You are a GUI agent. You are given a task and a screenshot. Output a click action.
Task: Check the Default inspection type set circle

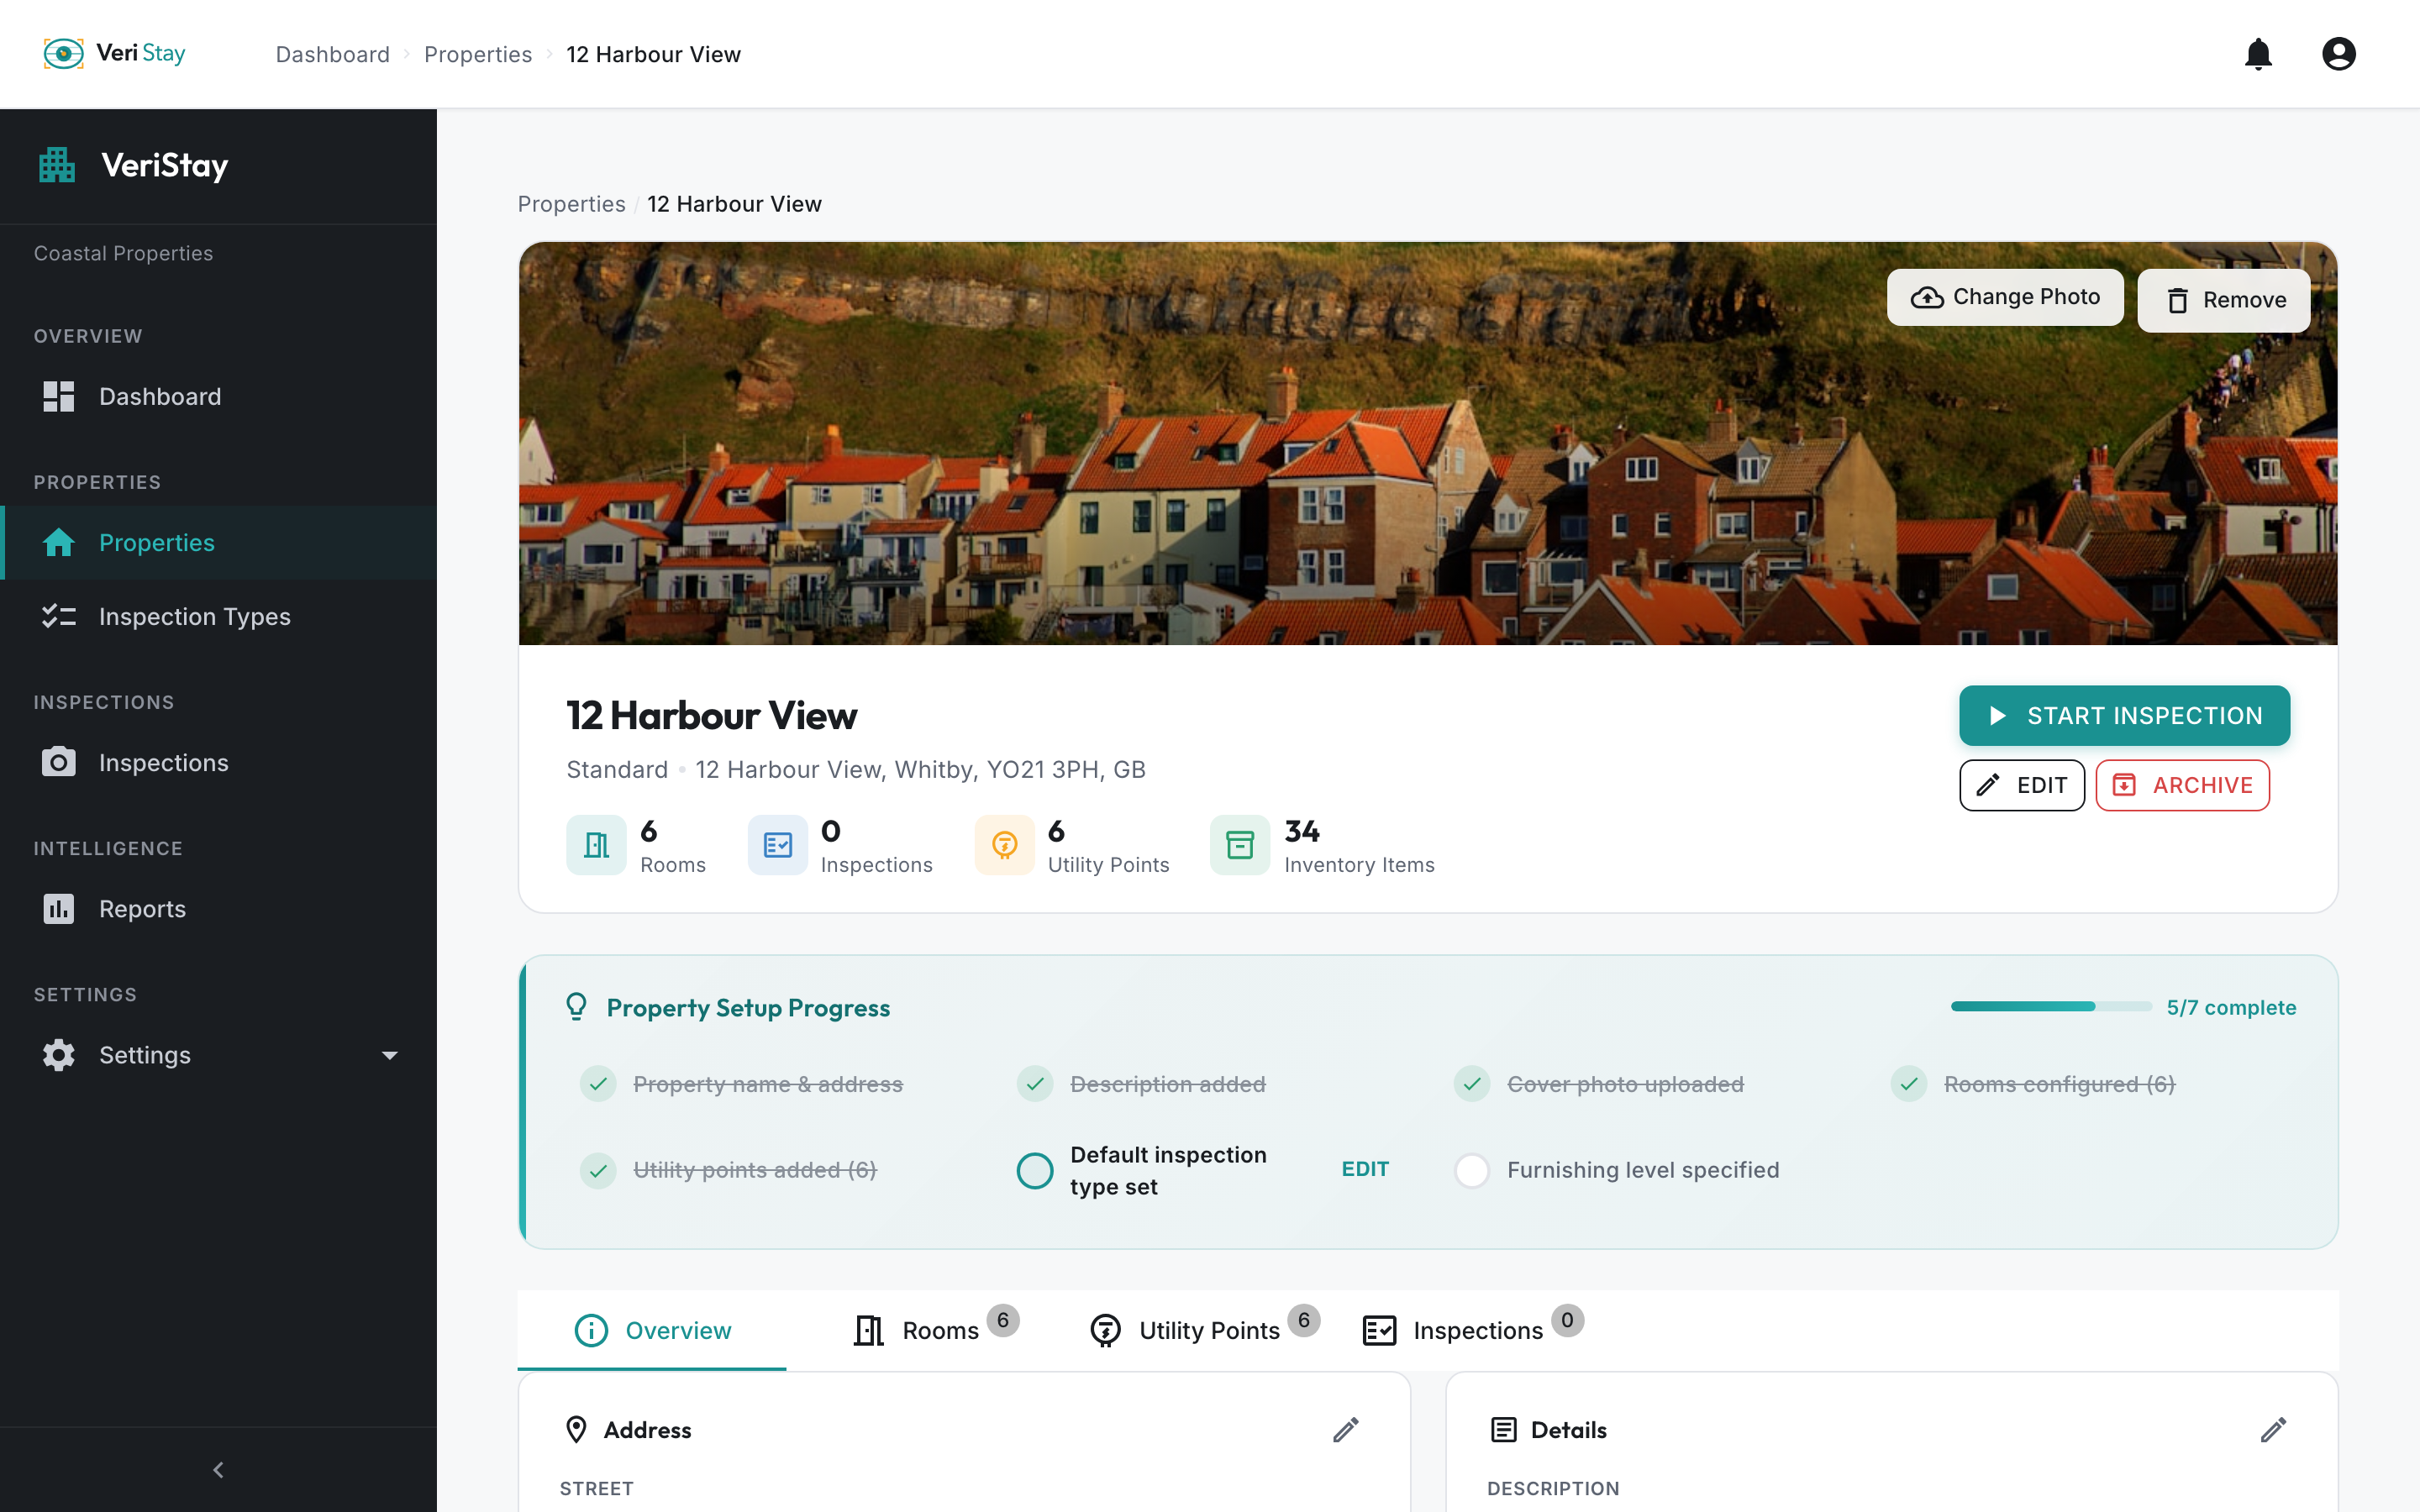coord(1036,1170)
